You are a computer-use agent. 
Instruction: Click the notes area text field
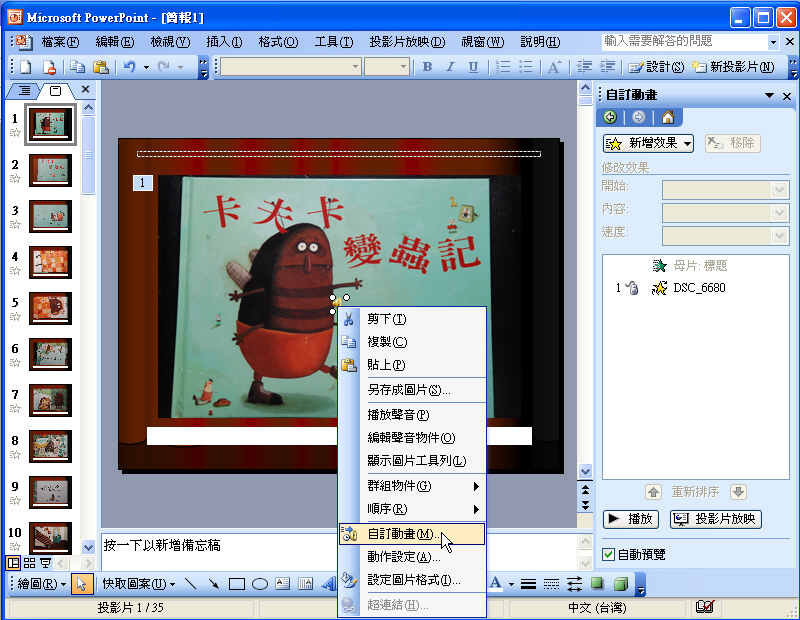click(339, 551)
